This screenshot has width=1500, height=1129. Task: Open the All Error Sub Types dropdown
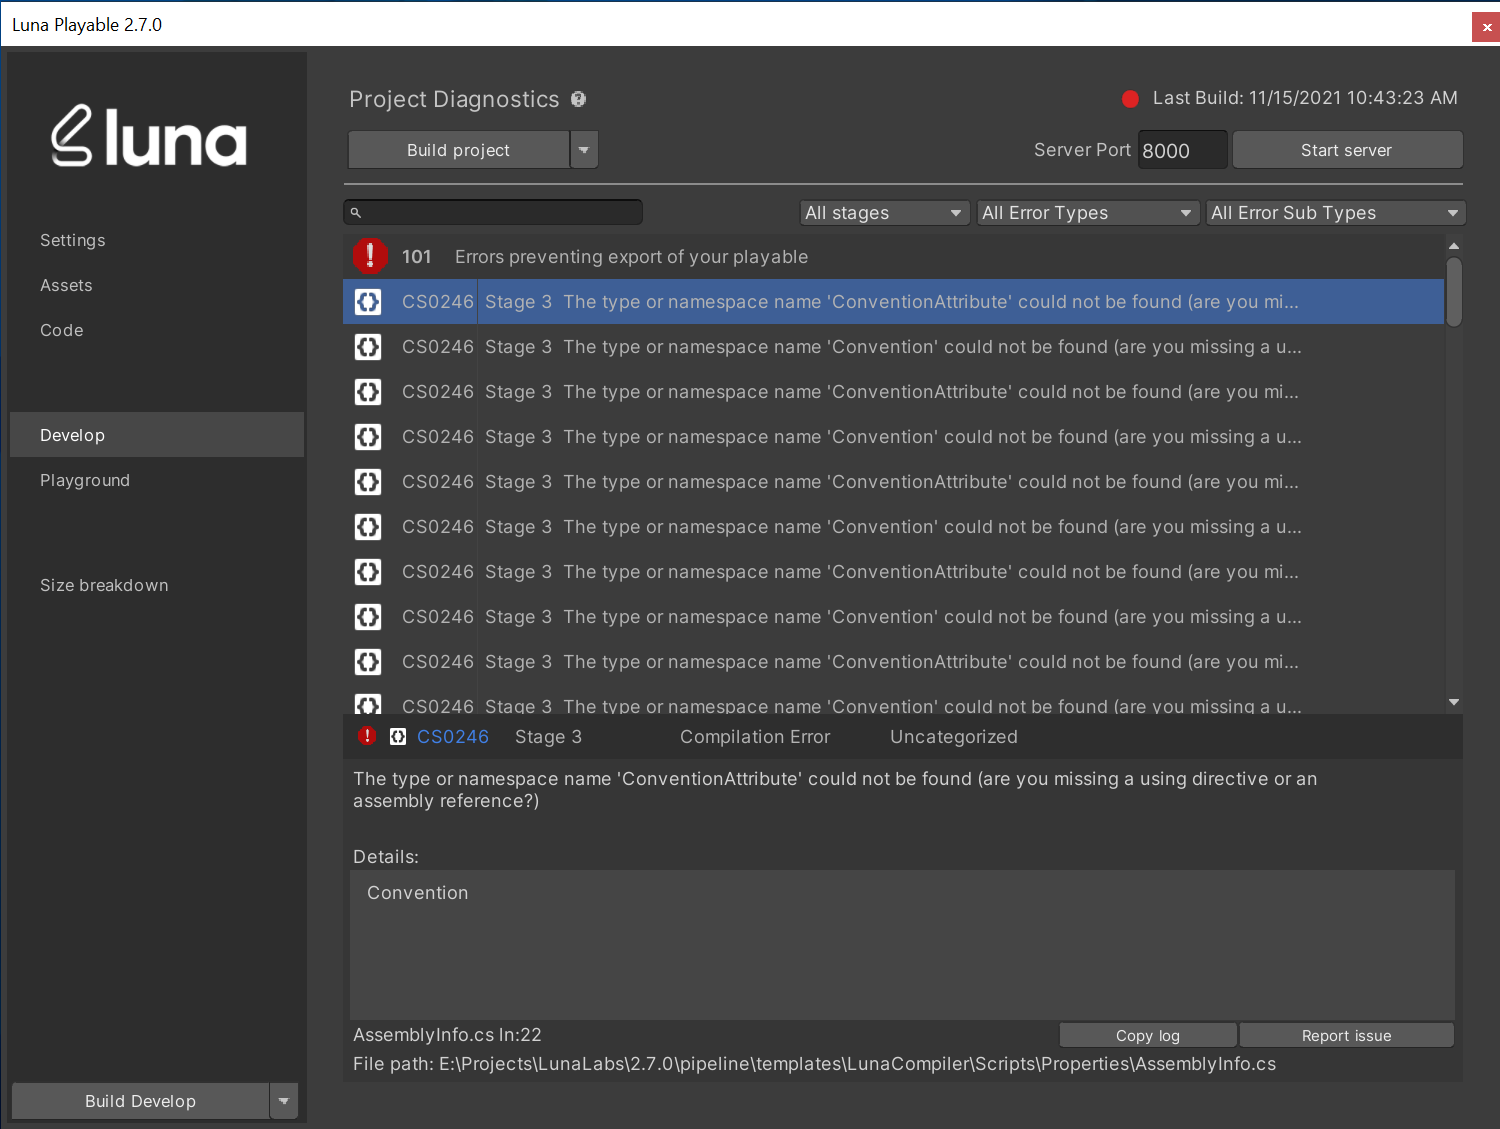pyautogui.click(x=1335, y=213)
